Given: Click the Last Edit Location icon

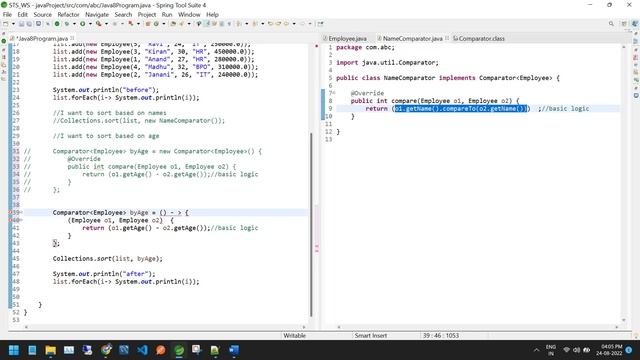Looking at the screenshot, I should point(270,24).
